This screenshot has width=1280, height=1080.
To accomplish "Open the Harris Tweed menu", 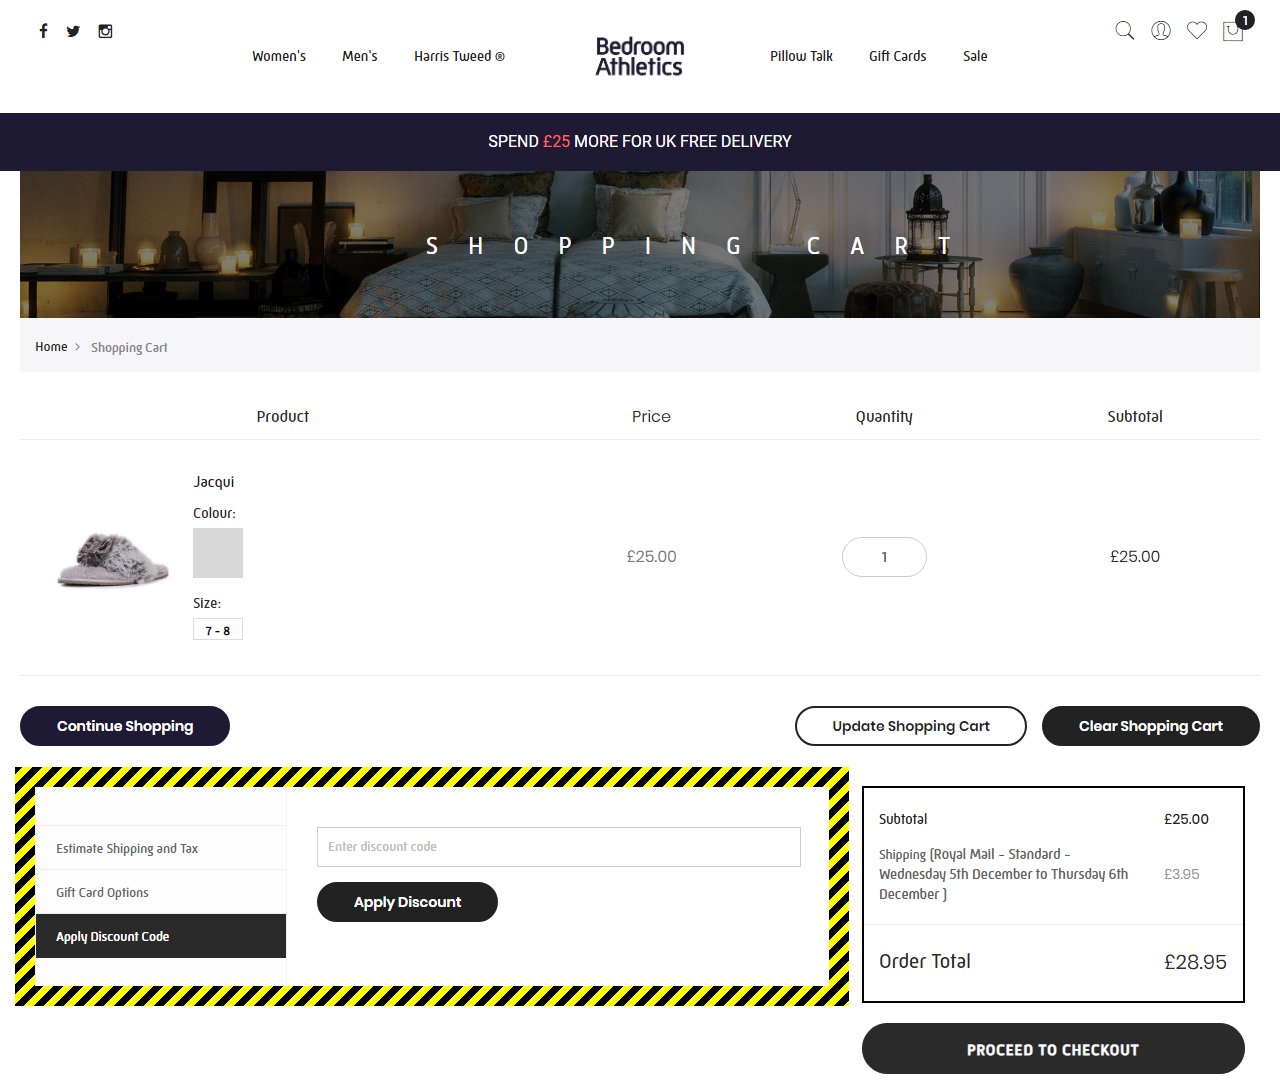I will click(x=460, y=56).
